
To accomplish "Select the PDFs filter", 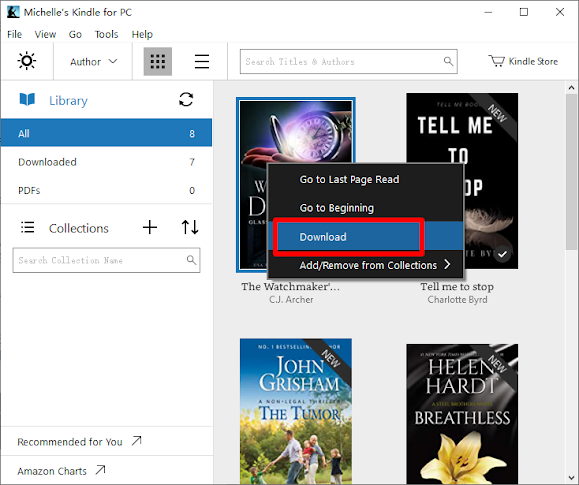I will click(x=106, y=190).
